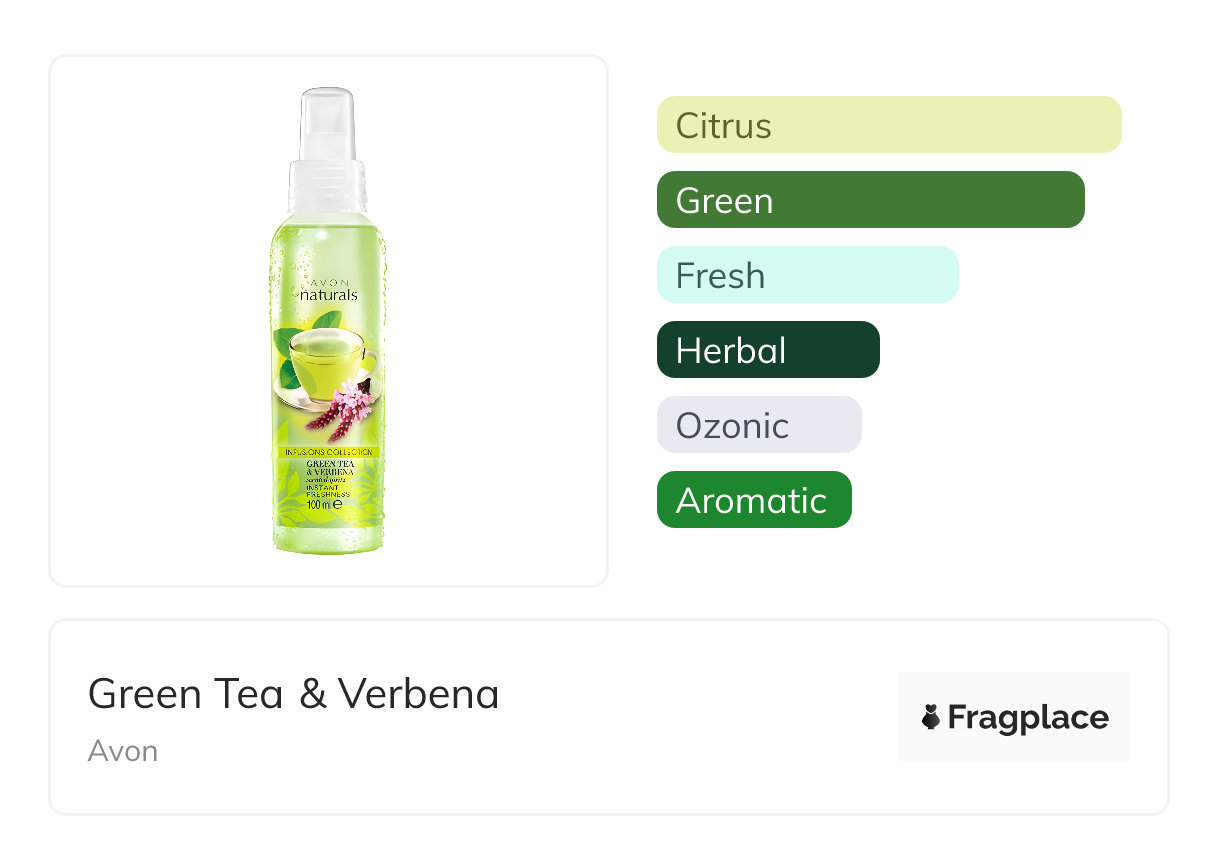Open the Avon brand link
Viewport: 1218px width, 864px height.
click(x=123, y=751)
